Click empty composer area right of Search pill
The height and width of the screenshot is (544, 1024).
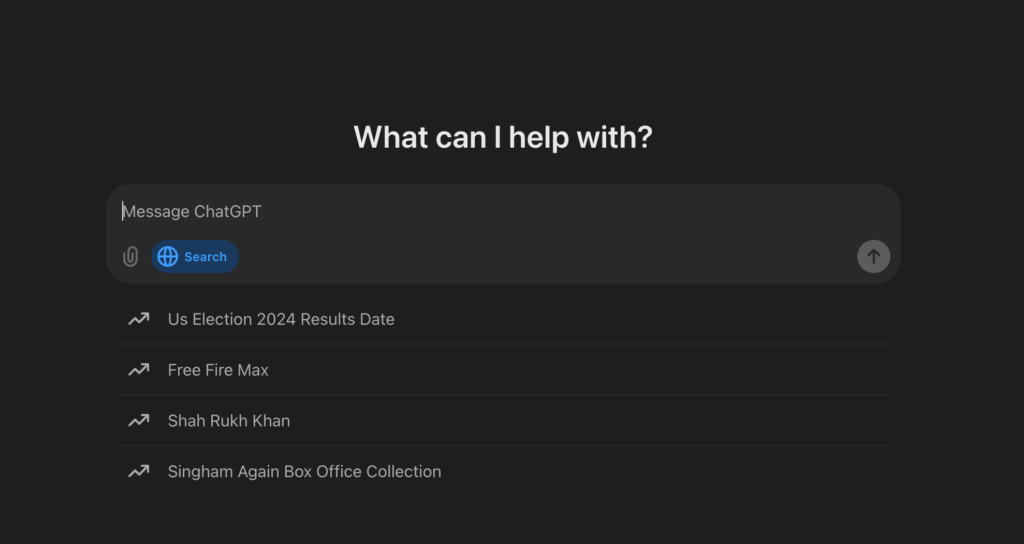tap(540, 257)
